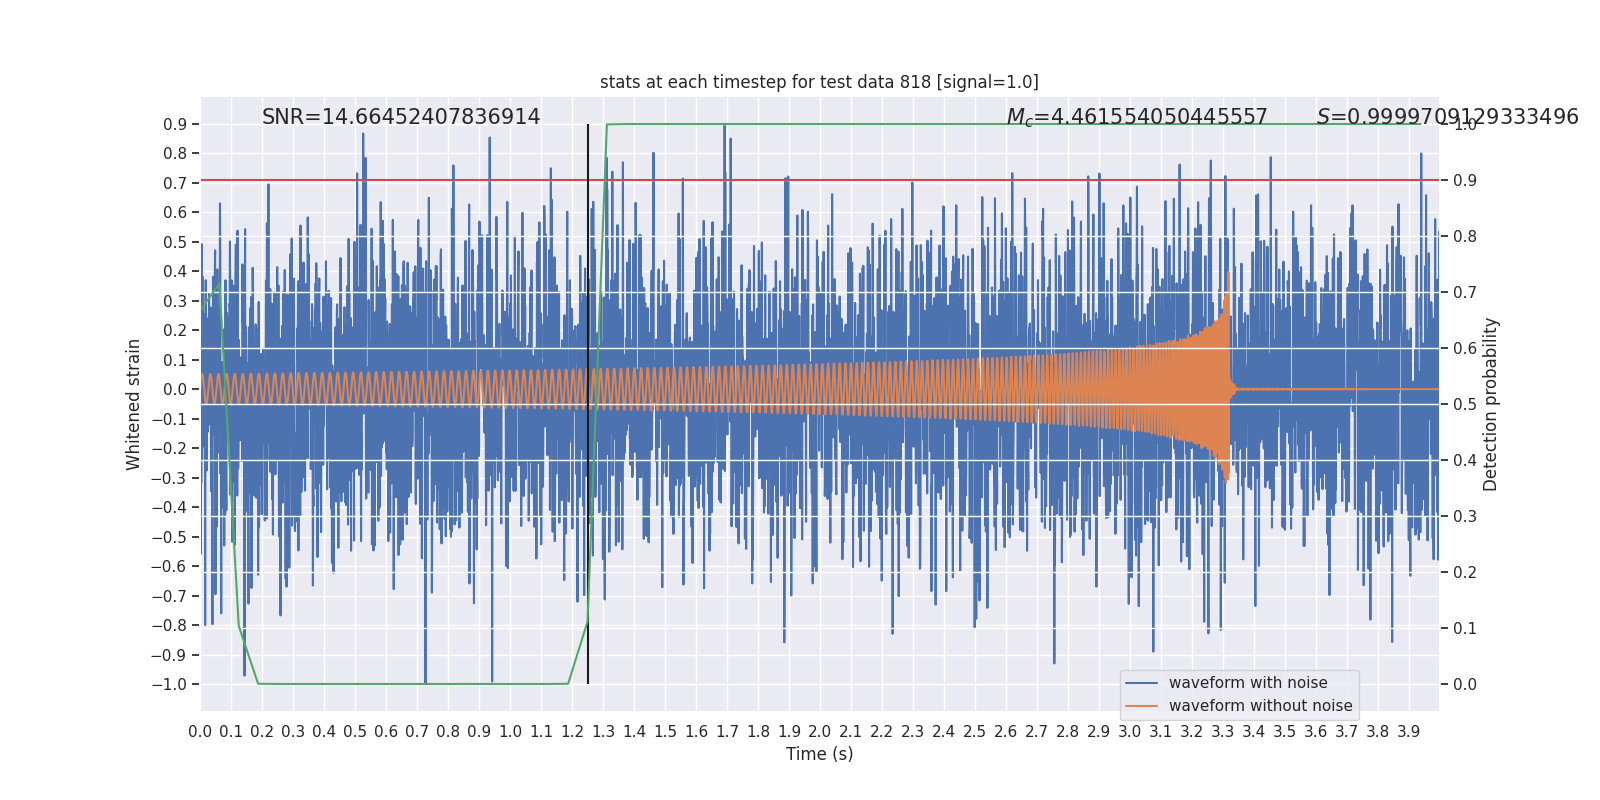This screenshot has height=800, width=1600.
Task: Click the 2.0 tick on the time axis
Action: tap(820, 732)
